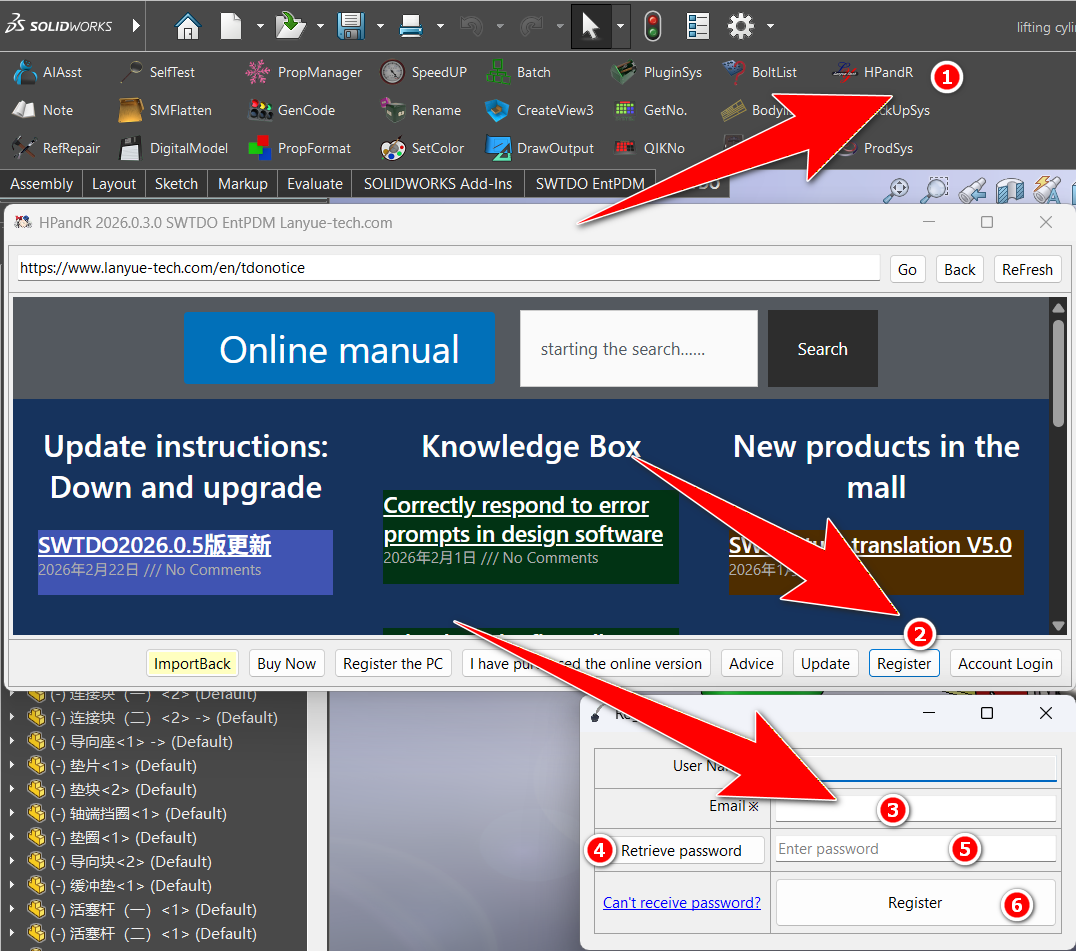Run the SMFlatten tool
The image size is (1076, 951).
tap(165, 110)
